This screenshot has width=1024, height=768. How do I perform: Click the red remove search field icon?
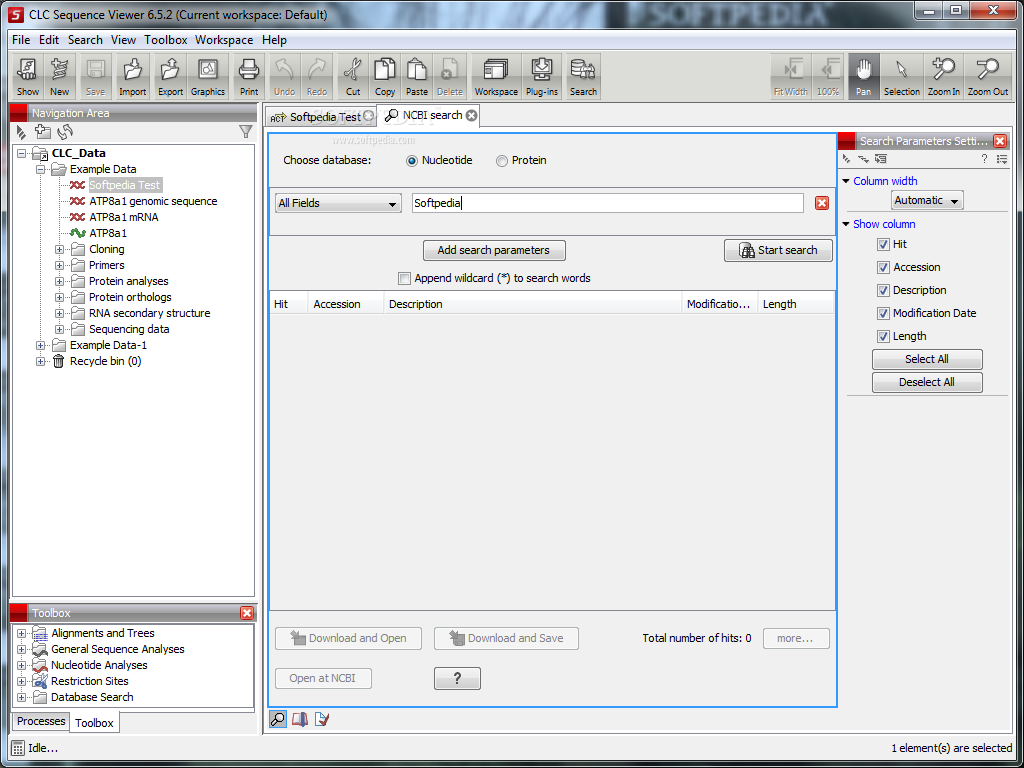tap(822, 203)
